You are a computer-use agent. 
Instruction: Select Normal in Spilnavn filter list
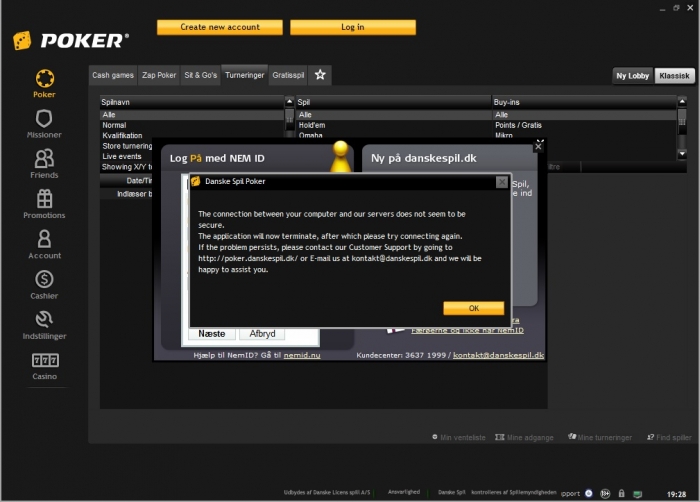point(192,126)
